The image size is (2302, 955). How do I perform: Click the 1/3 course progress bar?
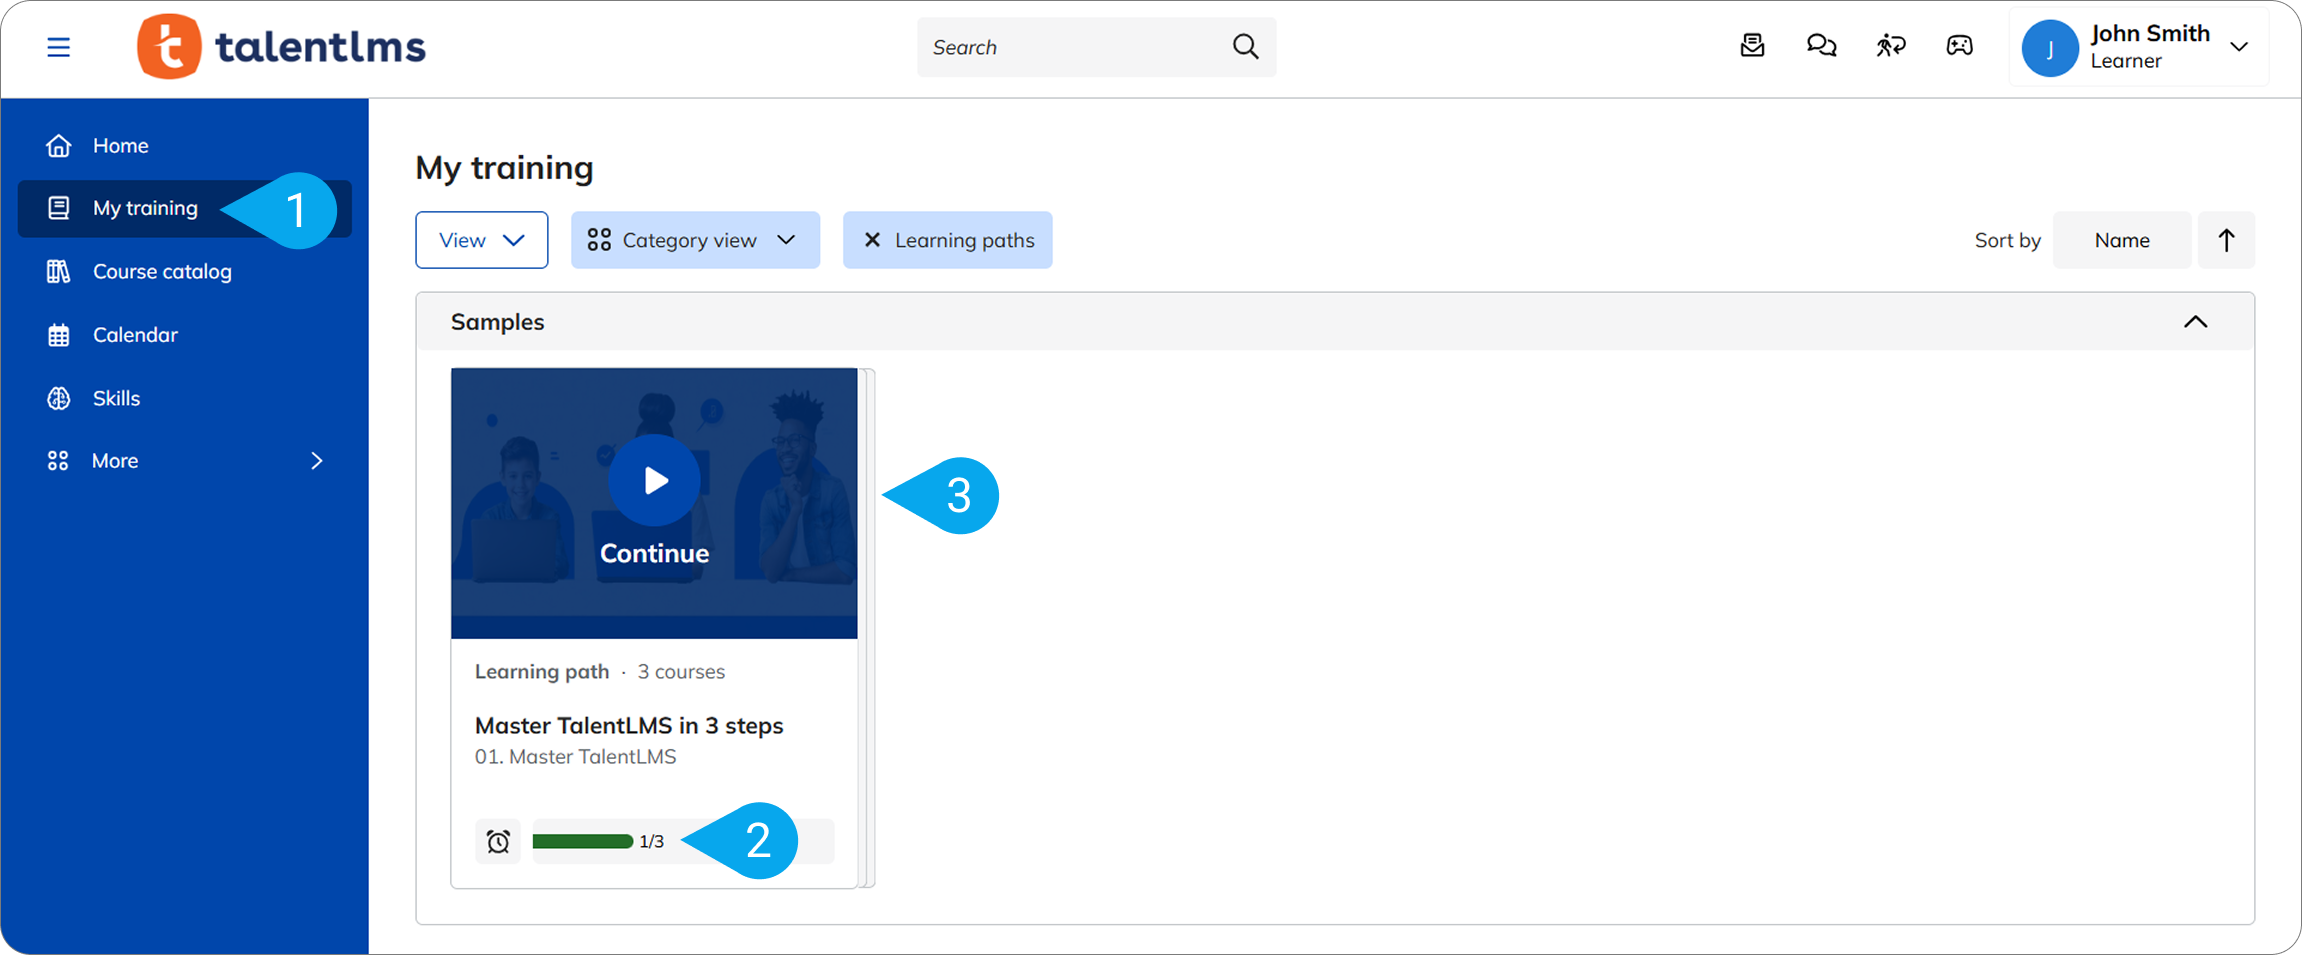[x=583, y=841]
